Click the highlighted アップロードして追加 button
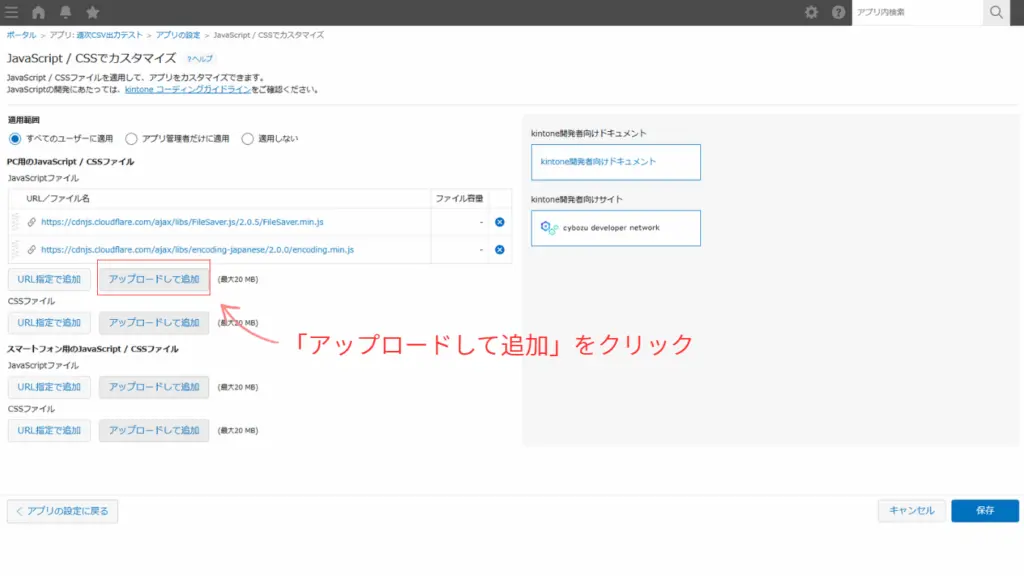This screenshot has width=1024, height=576. pos(153,279)
